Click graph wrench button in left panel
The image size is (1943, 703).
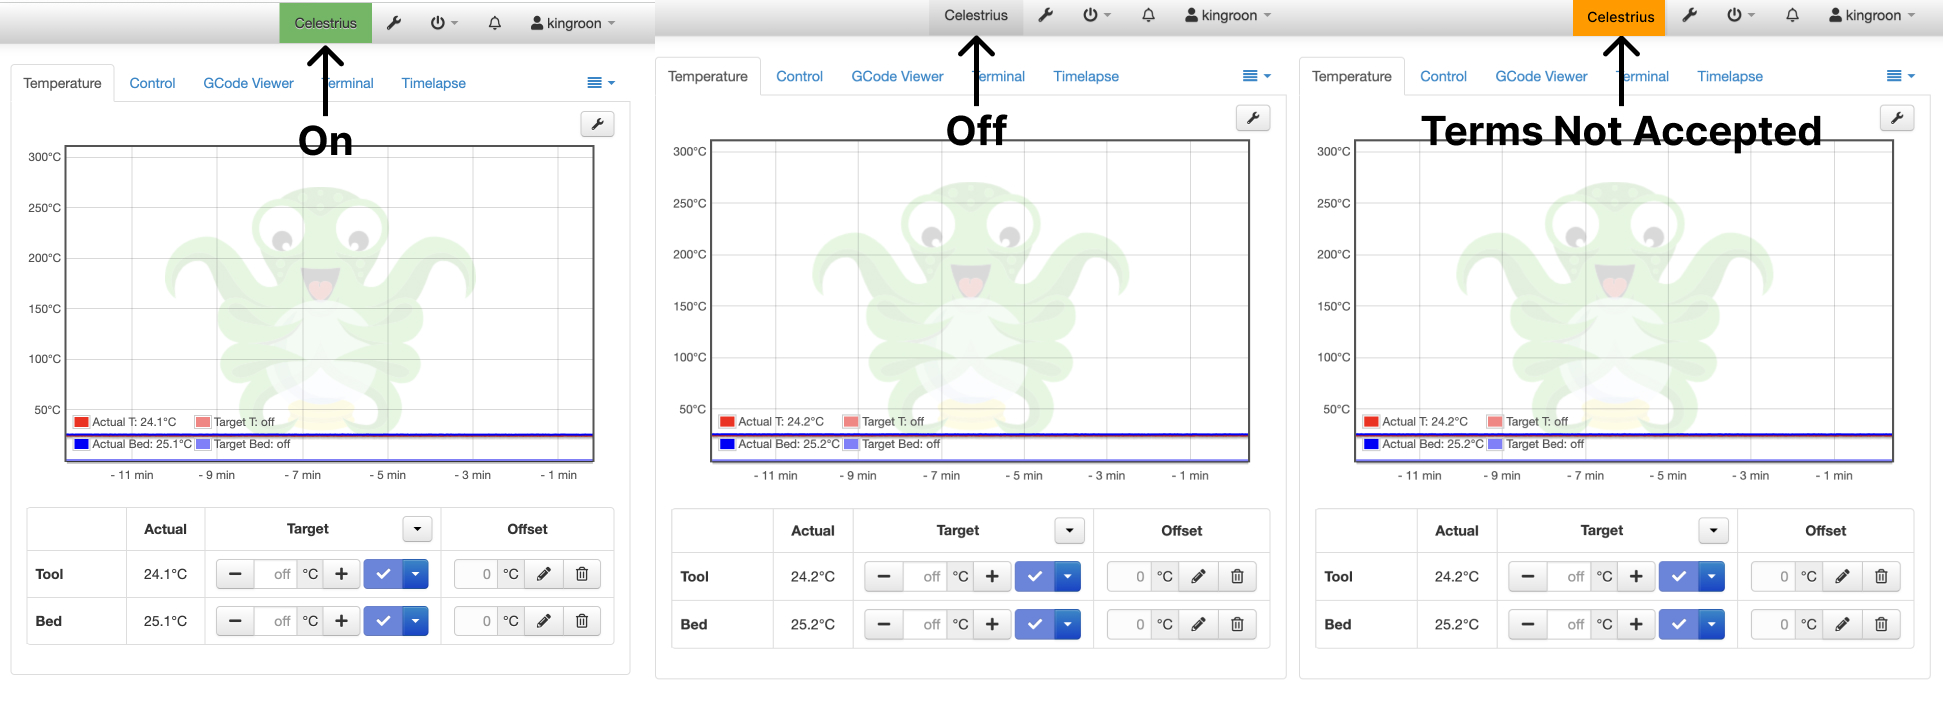(597, 124)
